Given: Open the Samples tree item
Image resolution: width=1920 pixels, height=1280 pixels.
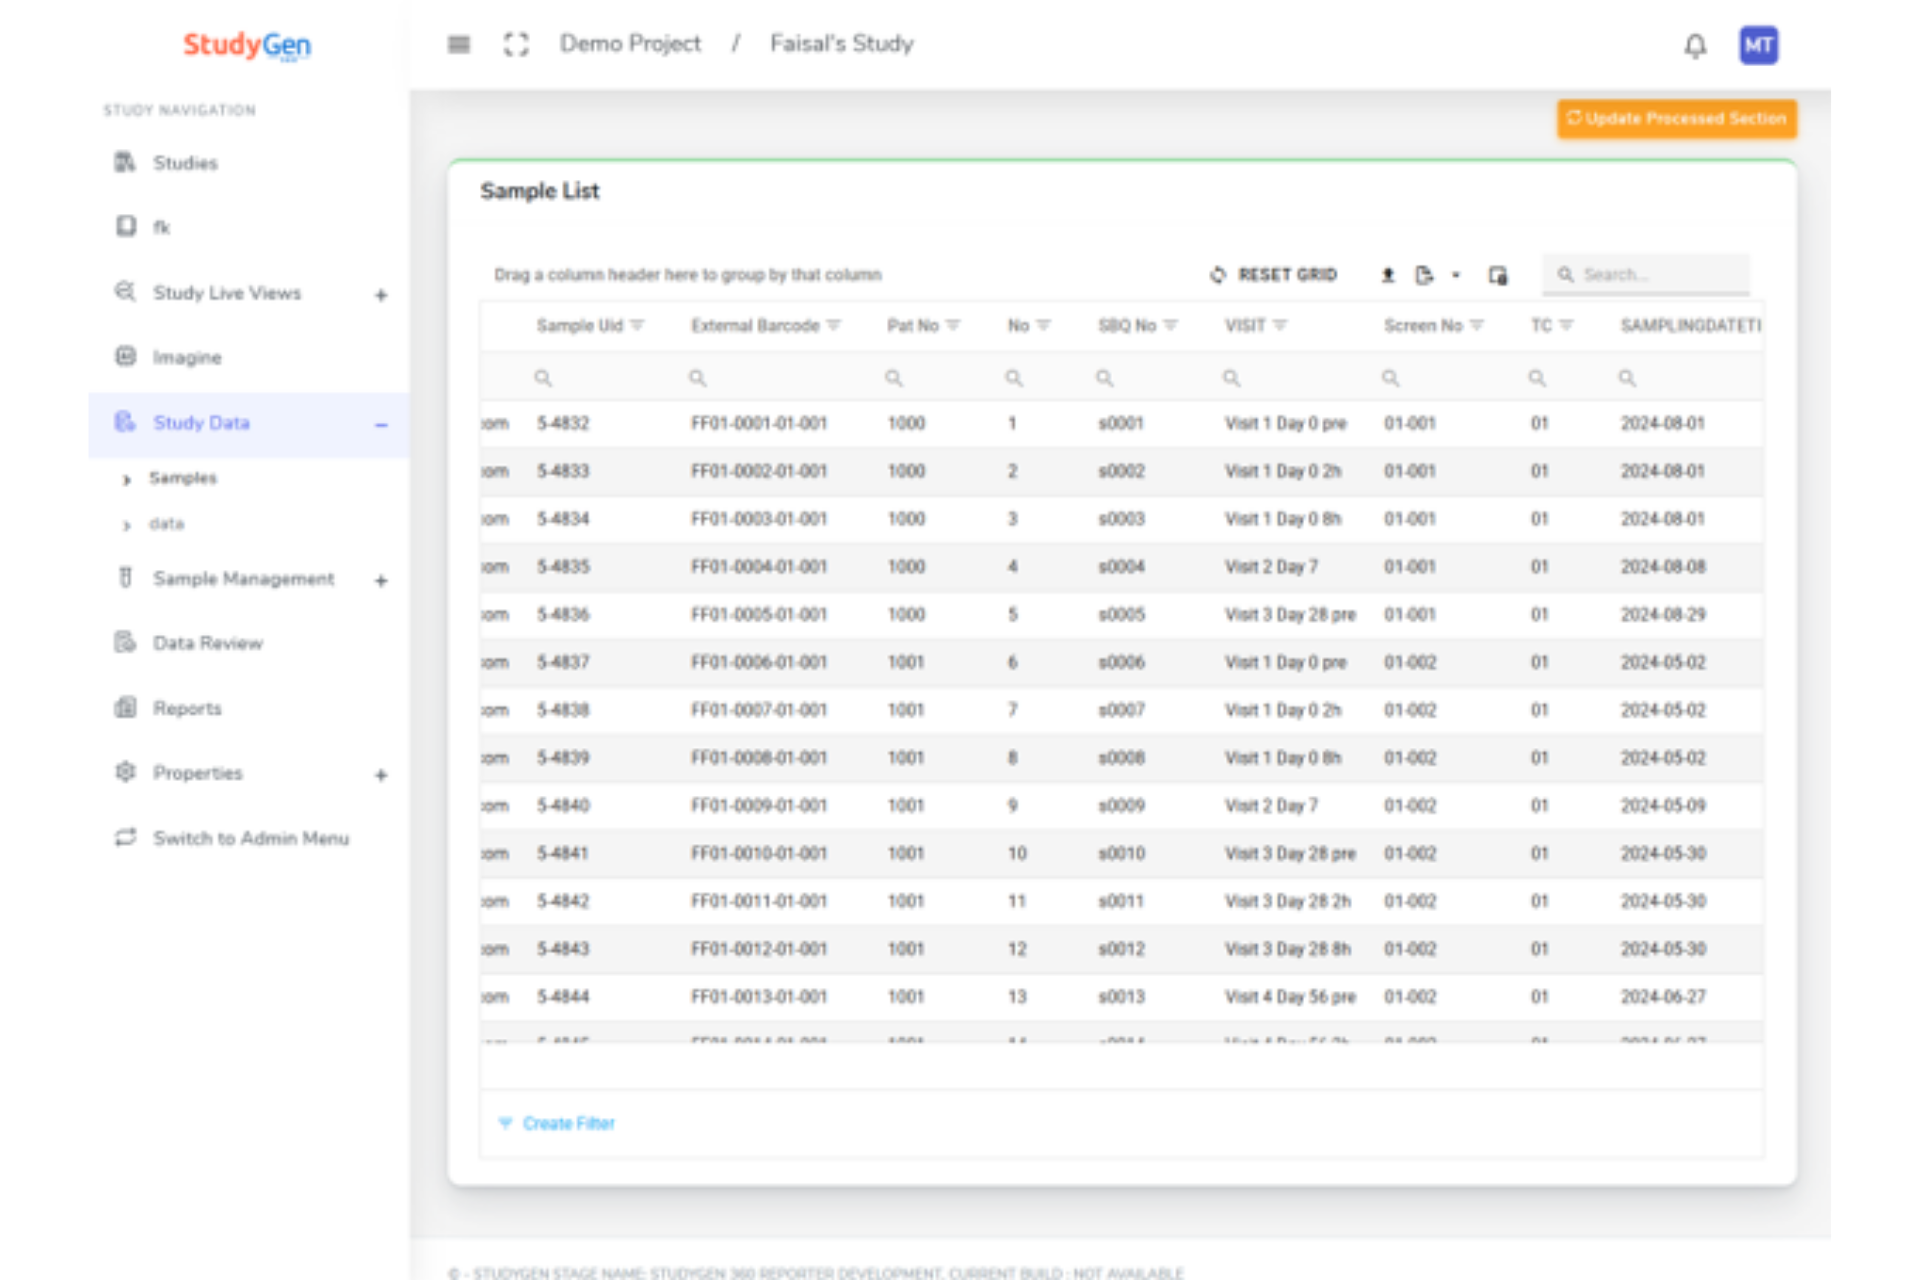Looking at the screenshot, I should pyautogui.click(x=183, y=478).
